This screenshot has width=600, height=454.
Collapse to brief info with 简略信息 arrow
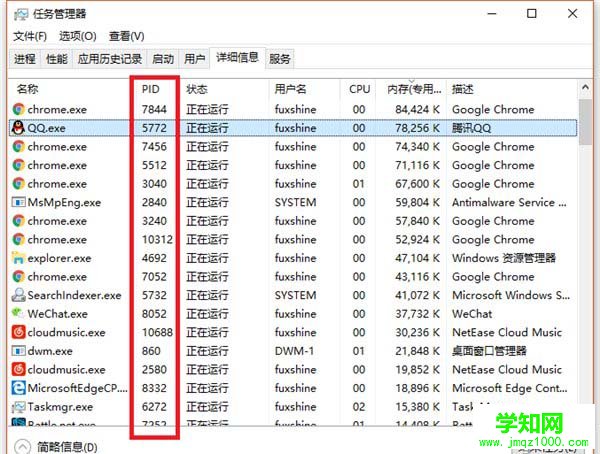point(22,447)
